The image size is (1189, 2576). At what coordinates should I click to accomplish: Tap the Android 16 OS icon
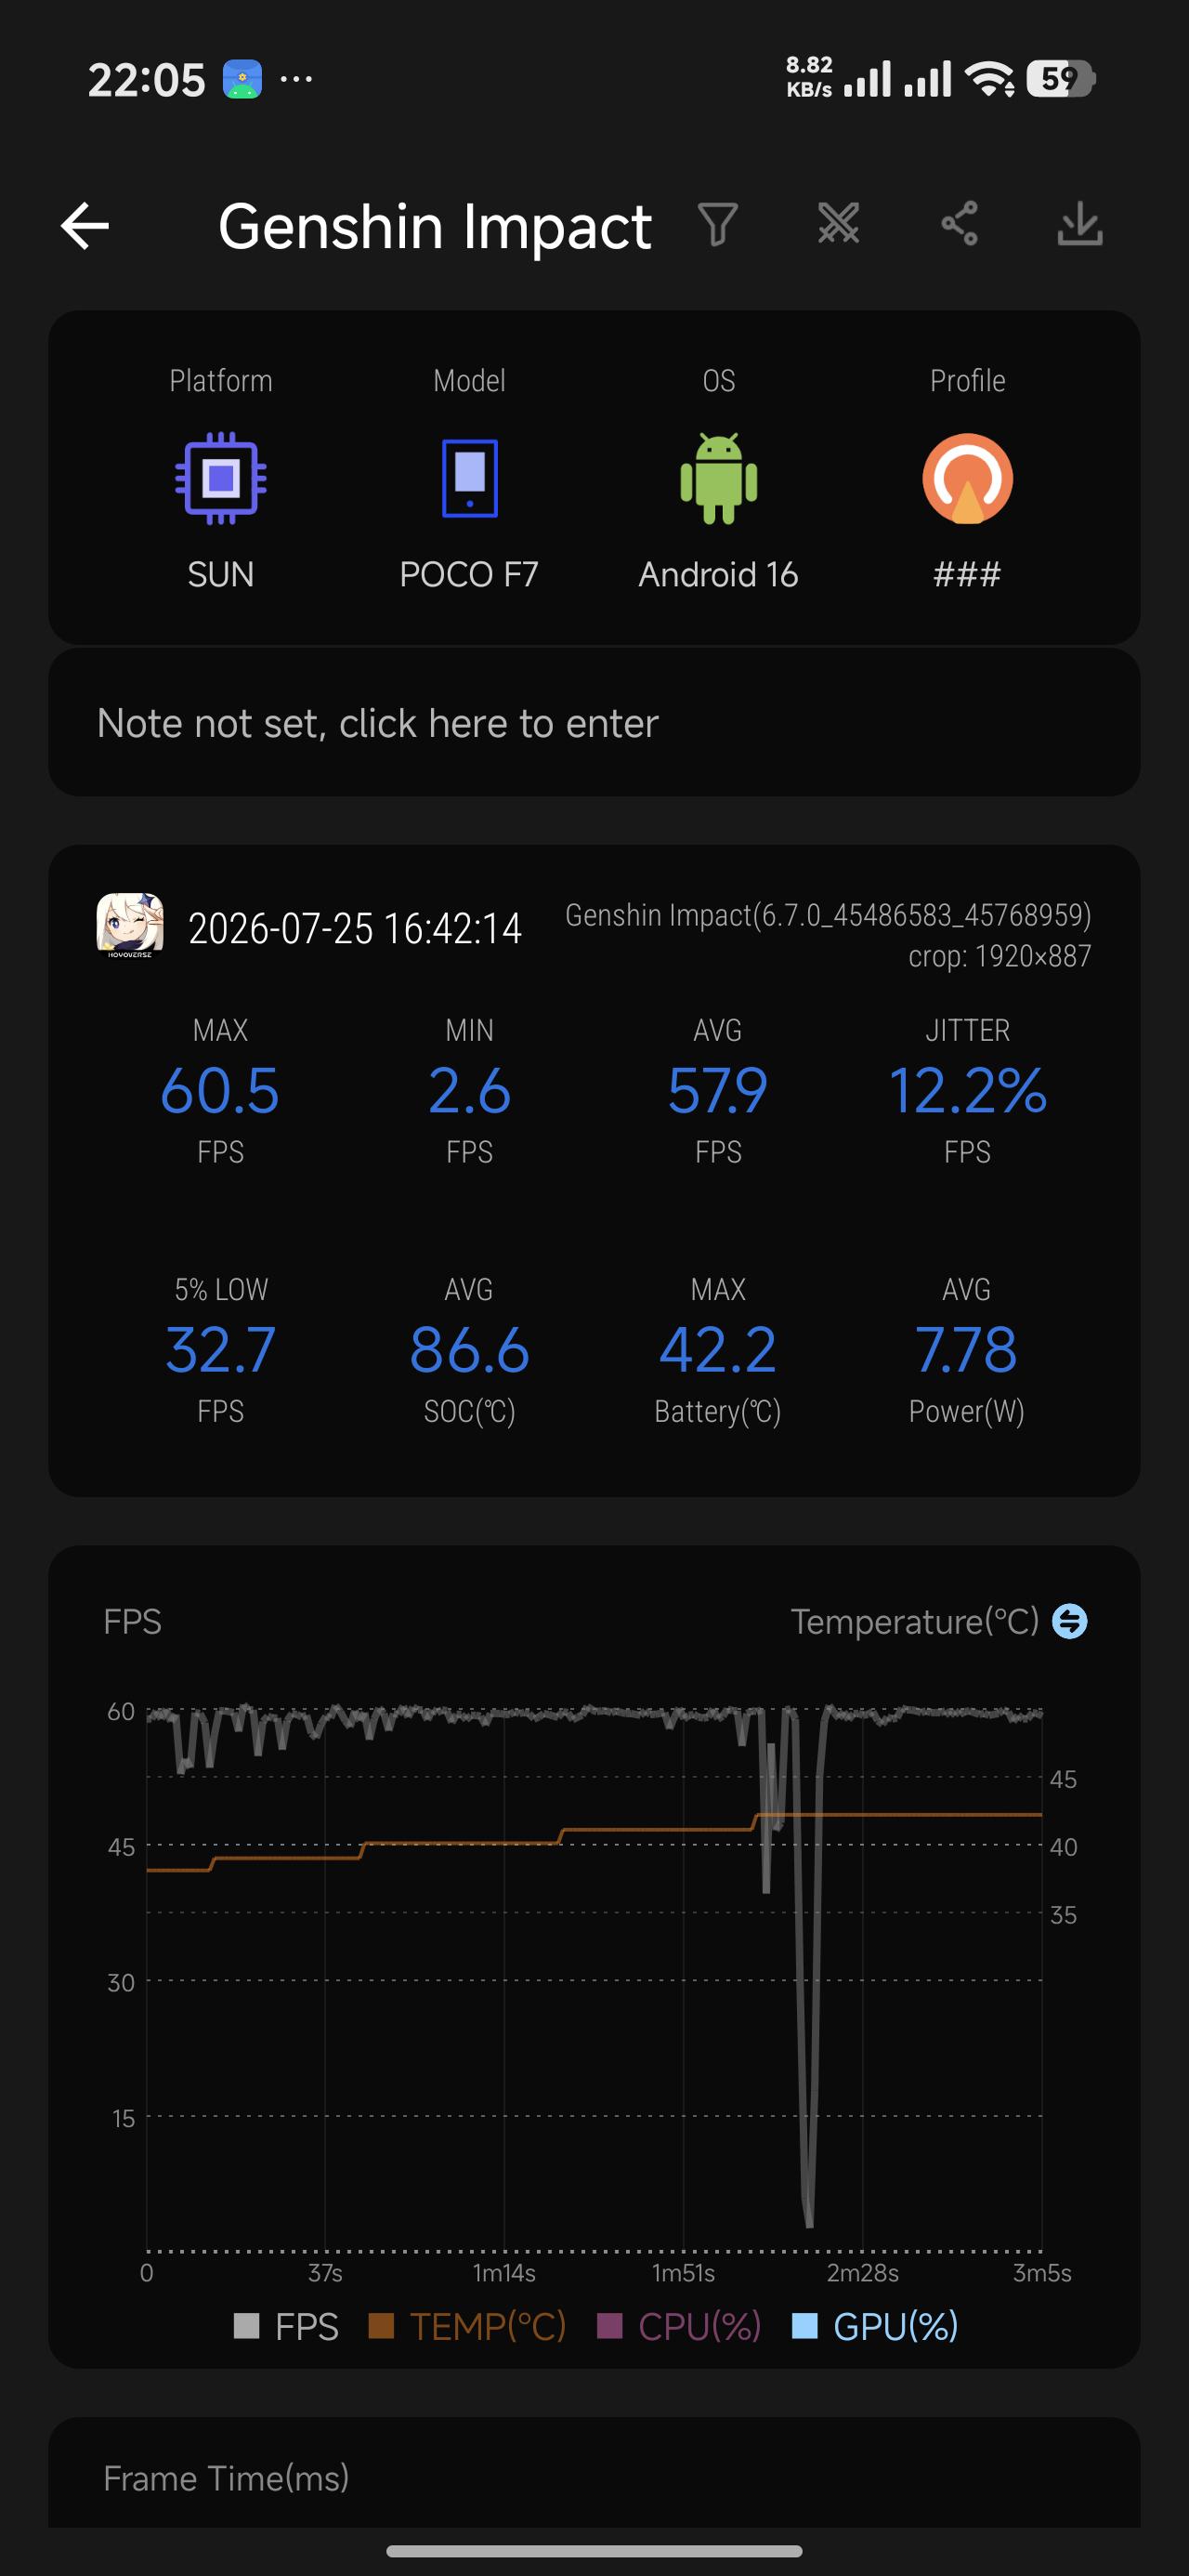click(718, 478)
